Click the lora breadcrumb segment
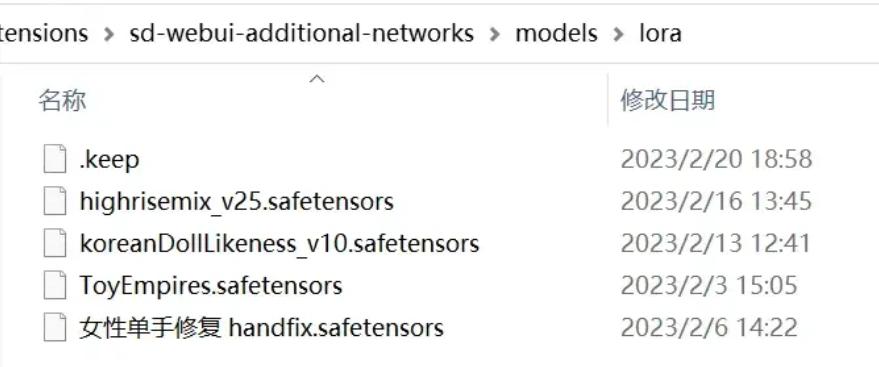The height and width of the screenshot is (367, 879). click(x=660, y=34)
